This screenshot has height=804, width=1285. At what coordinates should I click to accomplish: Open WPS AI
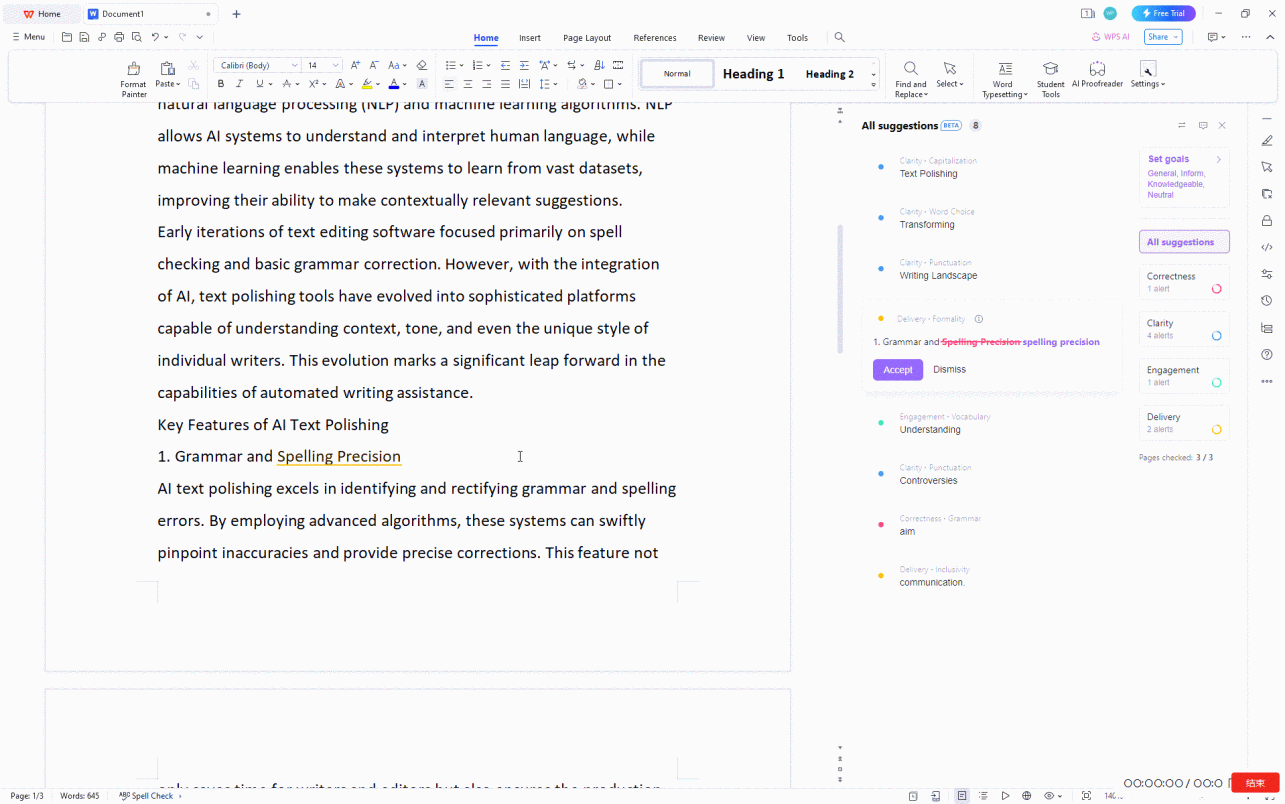tap(1110, 37)
